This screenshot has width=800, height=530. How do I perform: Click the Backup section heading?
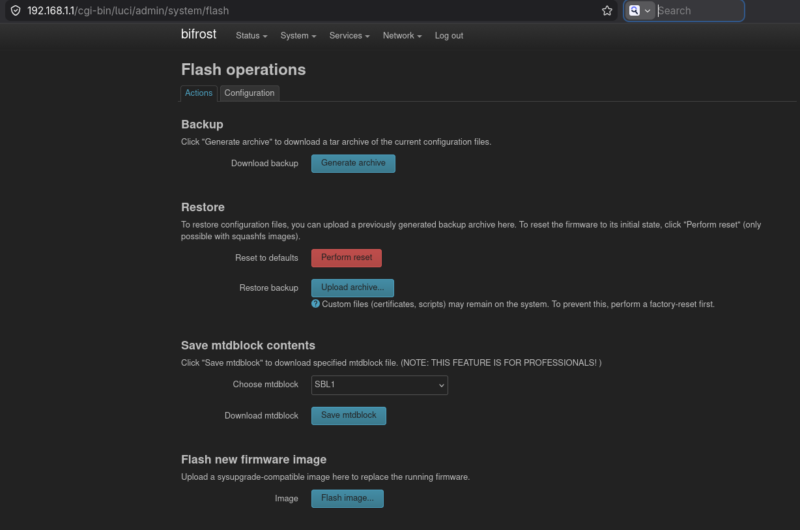(x=202, y=124)
